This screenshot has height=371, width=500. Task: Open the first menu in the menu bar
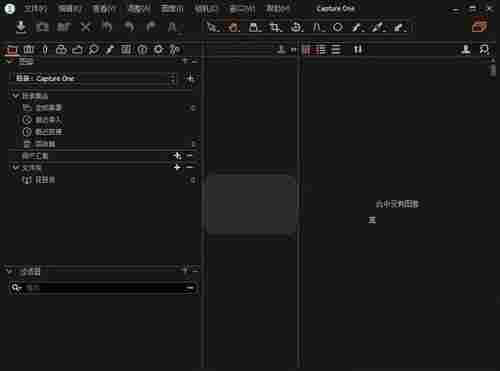coord(36,9)
